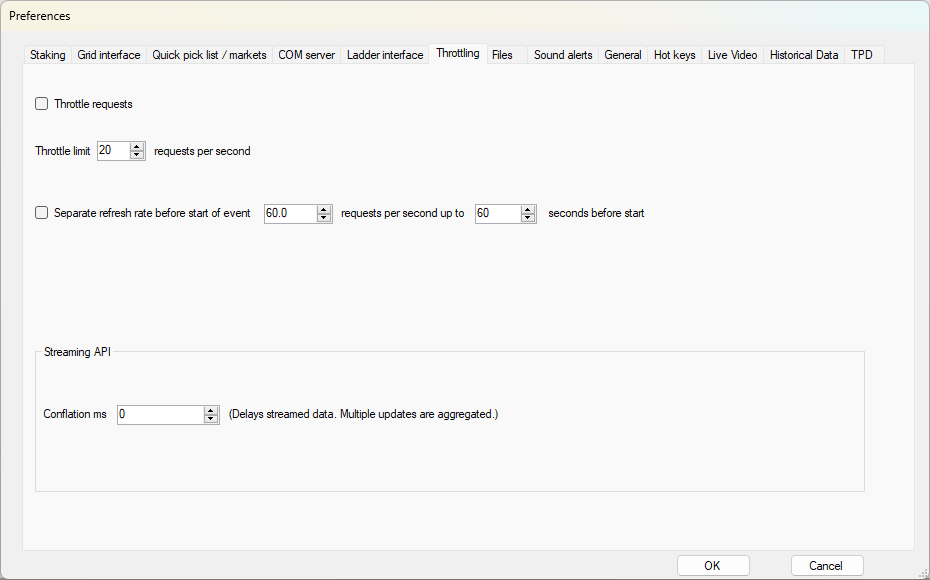Decrease the Throttle limit with down arrow
Viewport: 930px width, 580px height.
coord(137,155)
